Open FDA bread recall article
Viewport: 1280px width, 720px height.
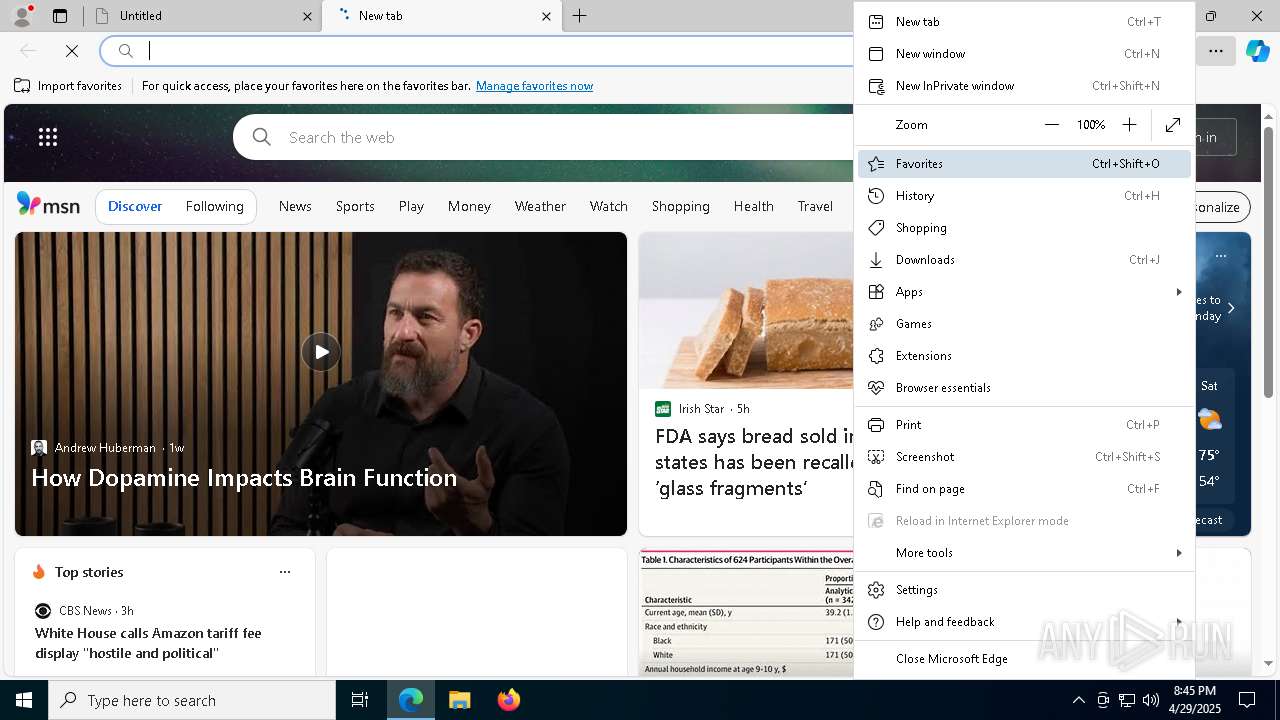point(754,462)
